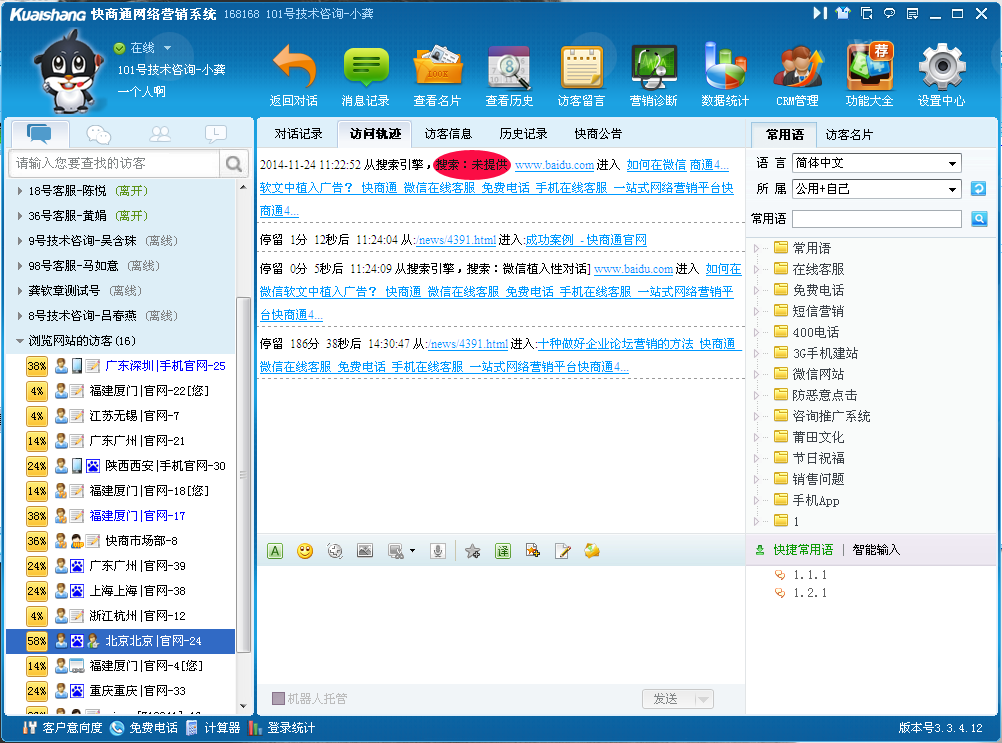This screenshot has width=1002, height=743.
Task: Expand the 在线客服 phrase folder
Action: click(x=756, y=269)
